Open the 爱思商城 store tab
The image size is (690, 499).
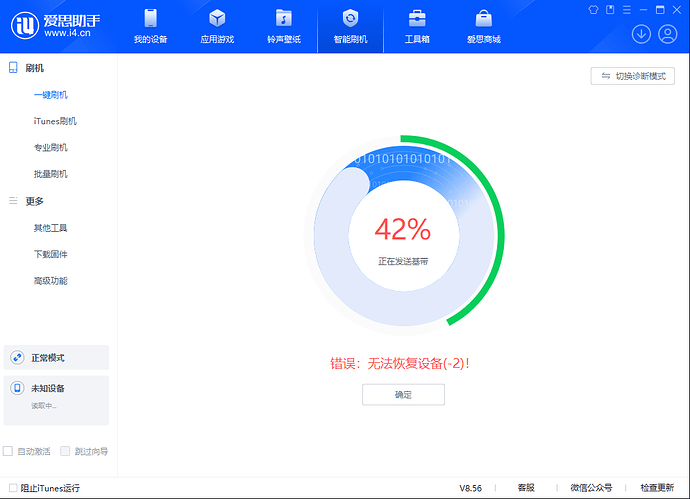[484, 26]
